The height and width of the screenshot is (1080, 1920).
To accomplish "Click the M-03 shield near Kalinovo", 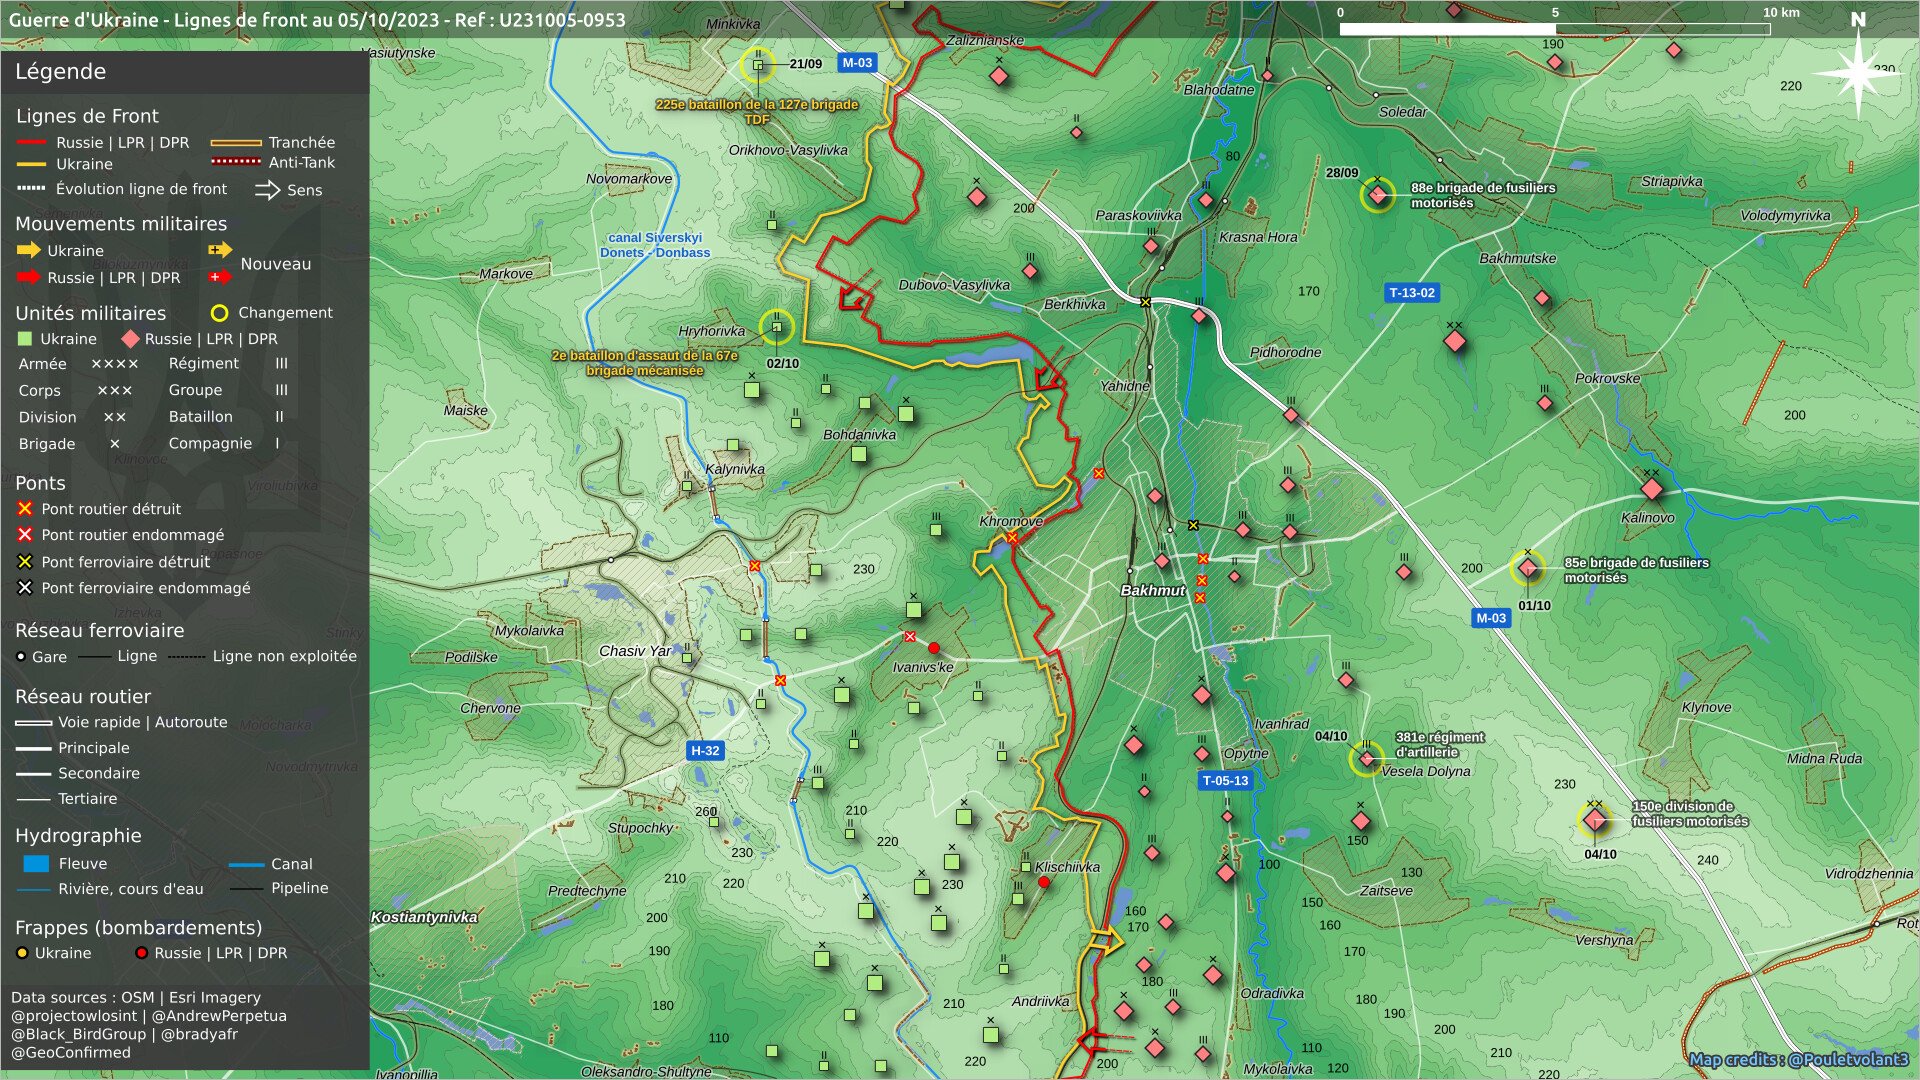I will pos(1491,618).
